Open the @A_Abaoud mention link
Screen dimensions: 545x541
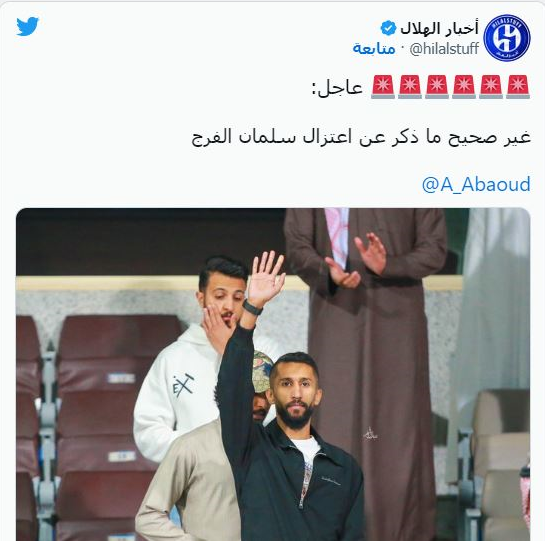point(476,184)
